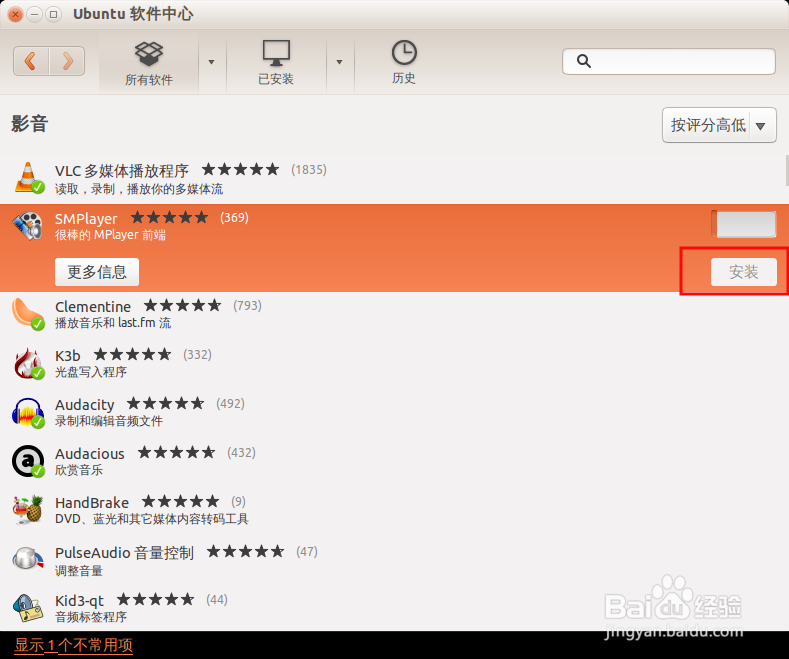Click the vertical scrollbar of the software list
The image size is (789, 659).
[786, 171]
